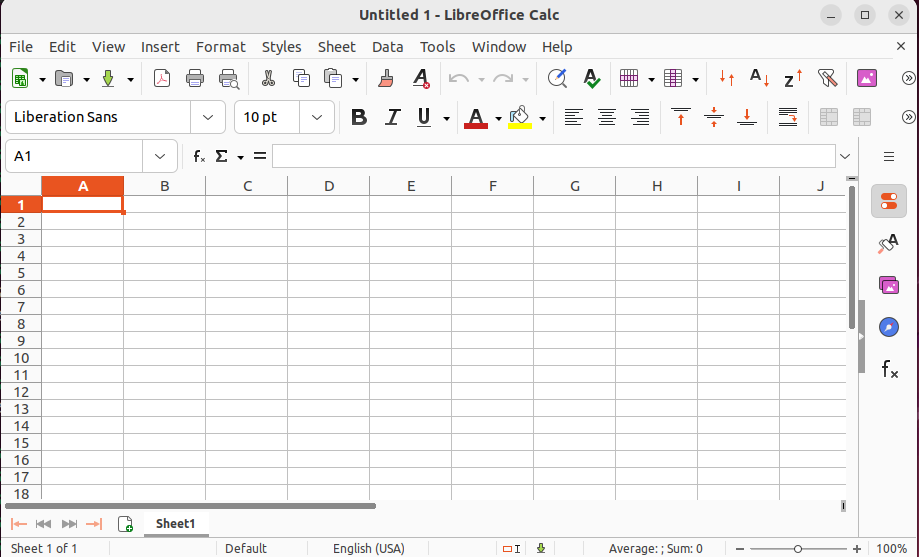The height and width of the screenshot is (557, 919).
Task: Click the Copy icon
Action: (301, 78)
